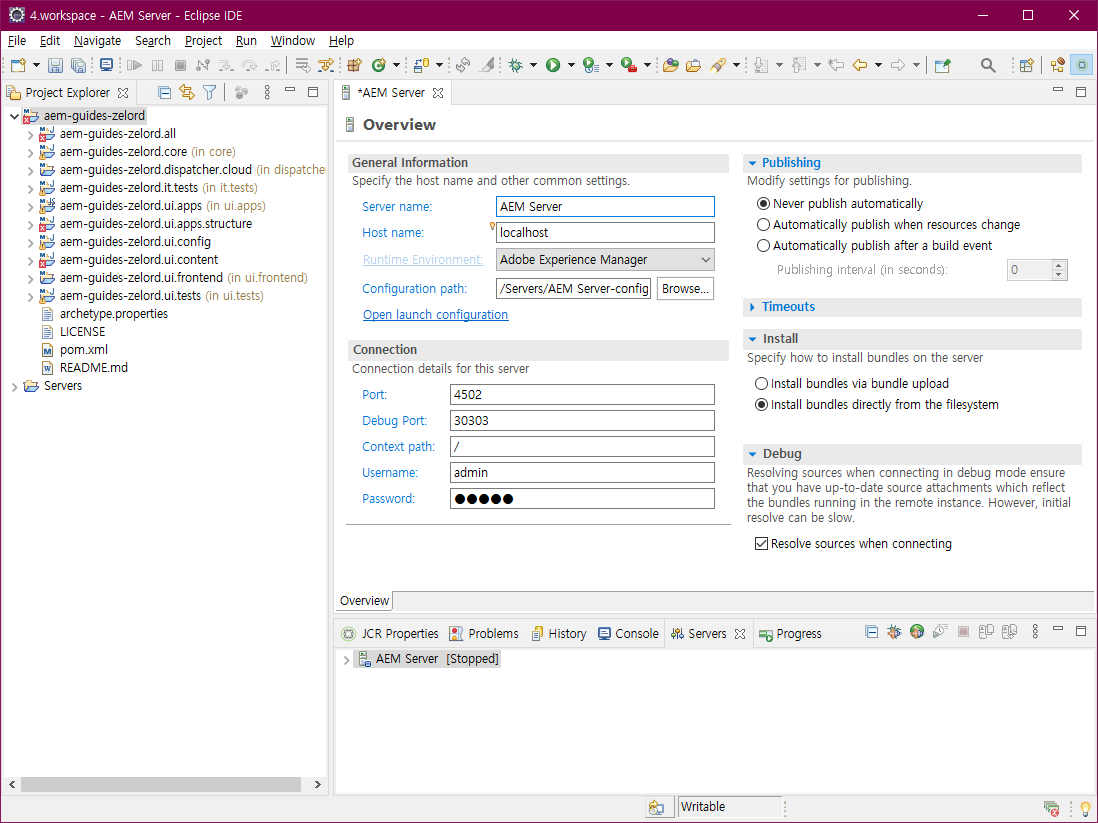Click the yellow Back navigation arrow
This screenshot has height=823, width=1098.
click(860, 65)
